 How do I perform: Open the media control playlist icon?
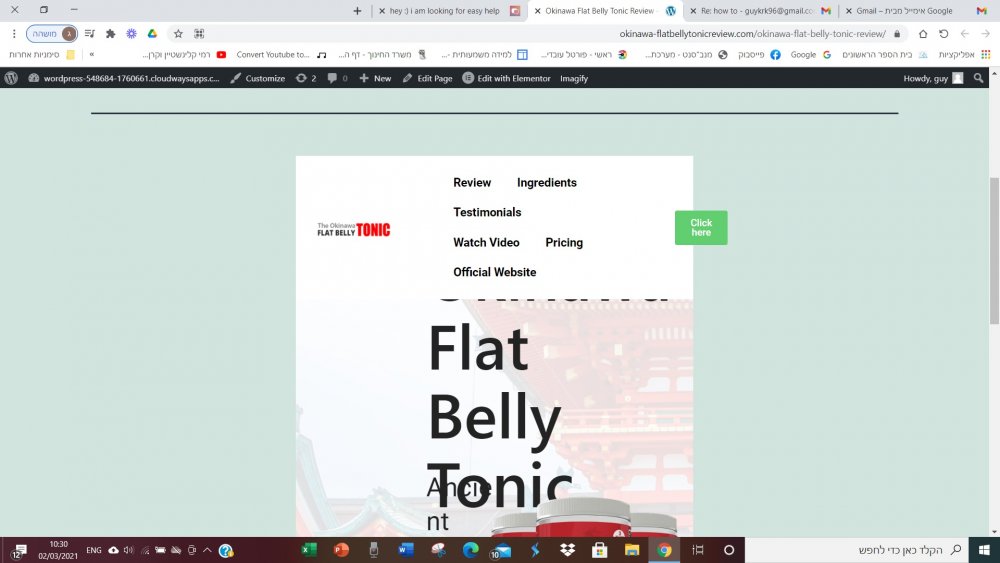89,34
